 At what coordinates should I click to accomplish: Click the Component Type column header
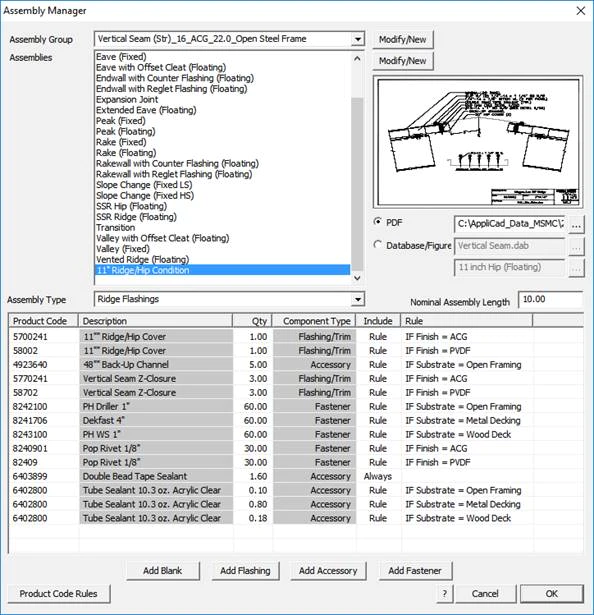click(x=317, y=321)
